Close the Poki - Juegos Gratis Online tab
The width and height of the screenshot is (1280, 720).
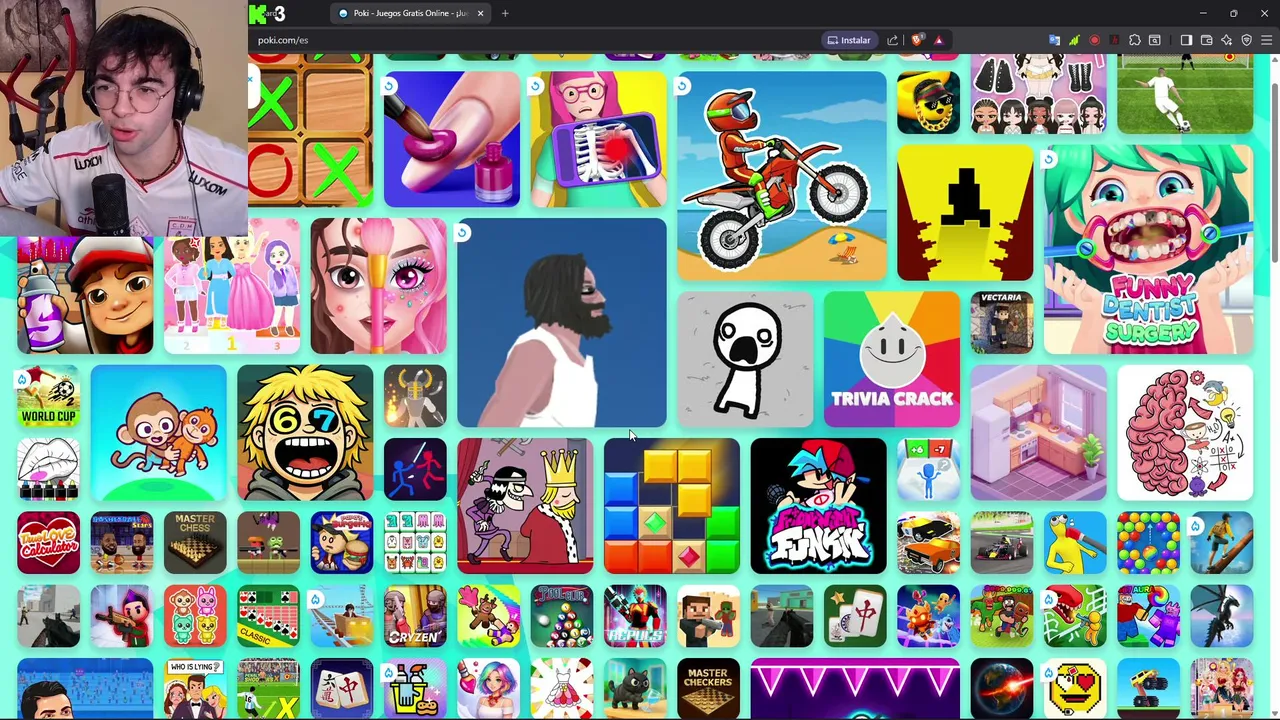pos(480,13)
